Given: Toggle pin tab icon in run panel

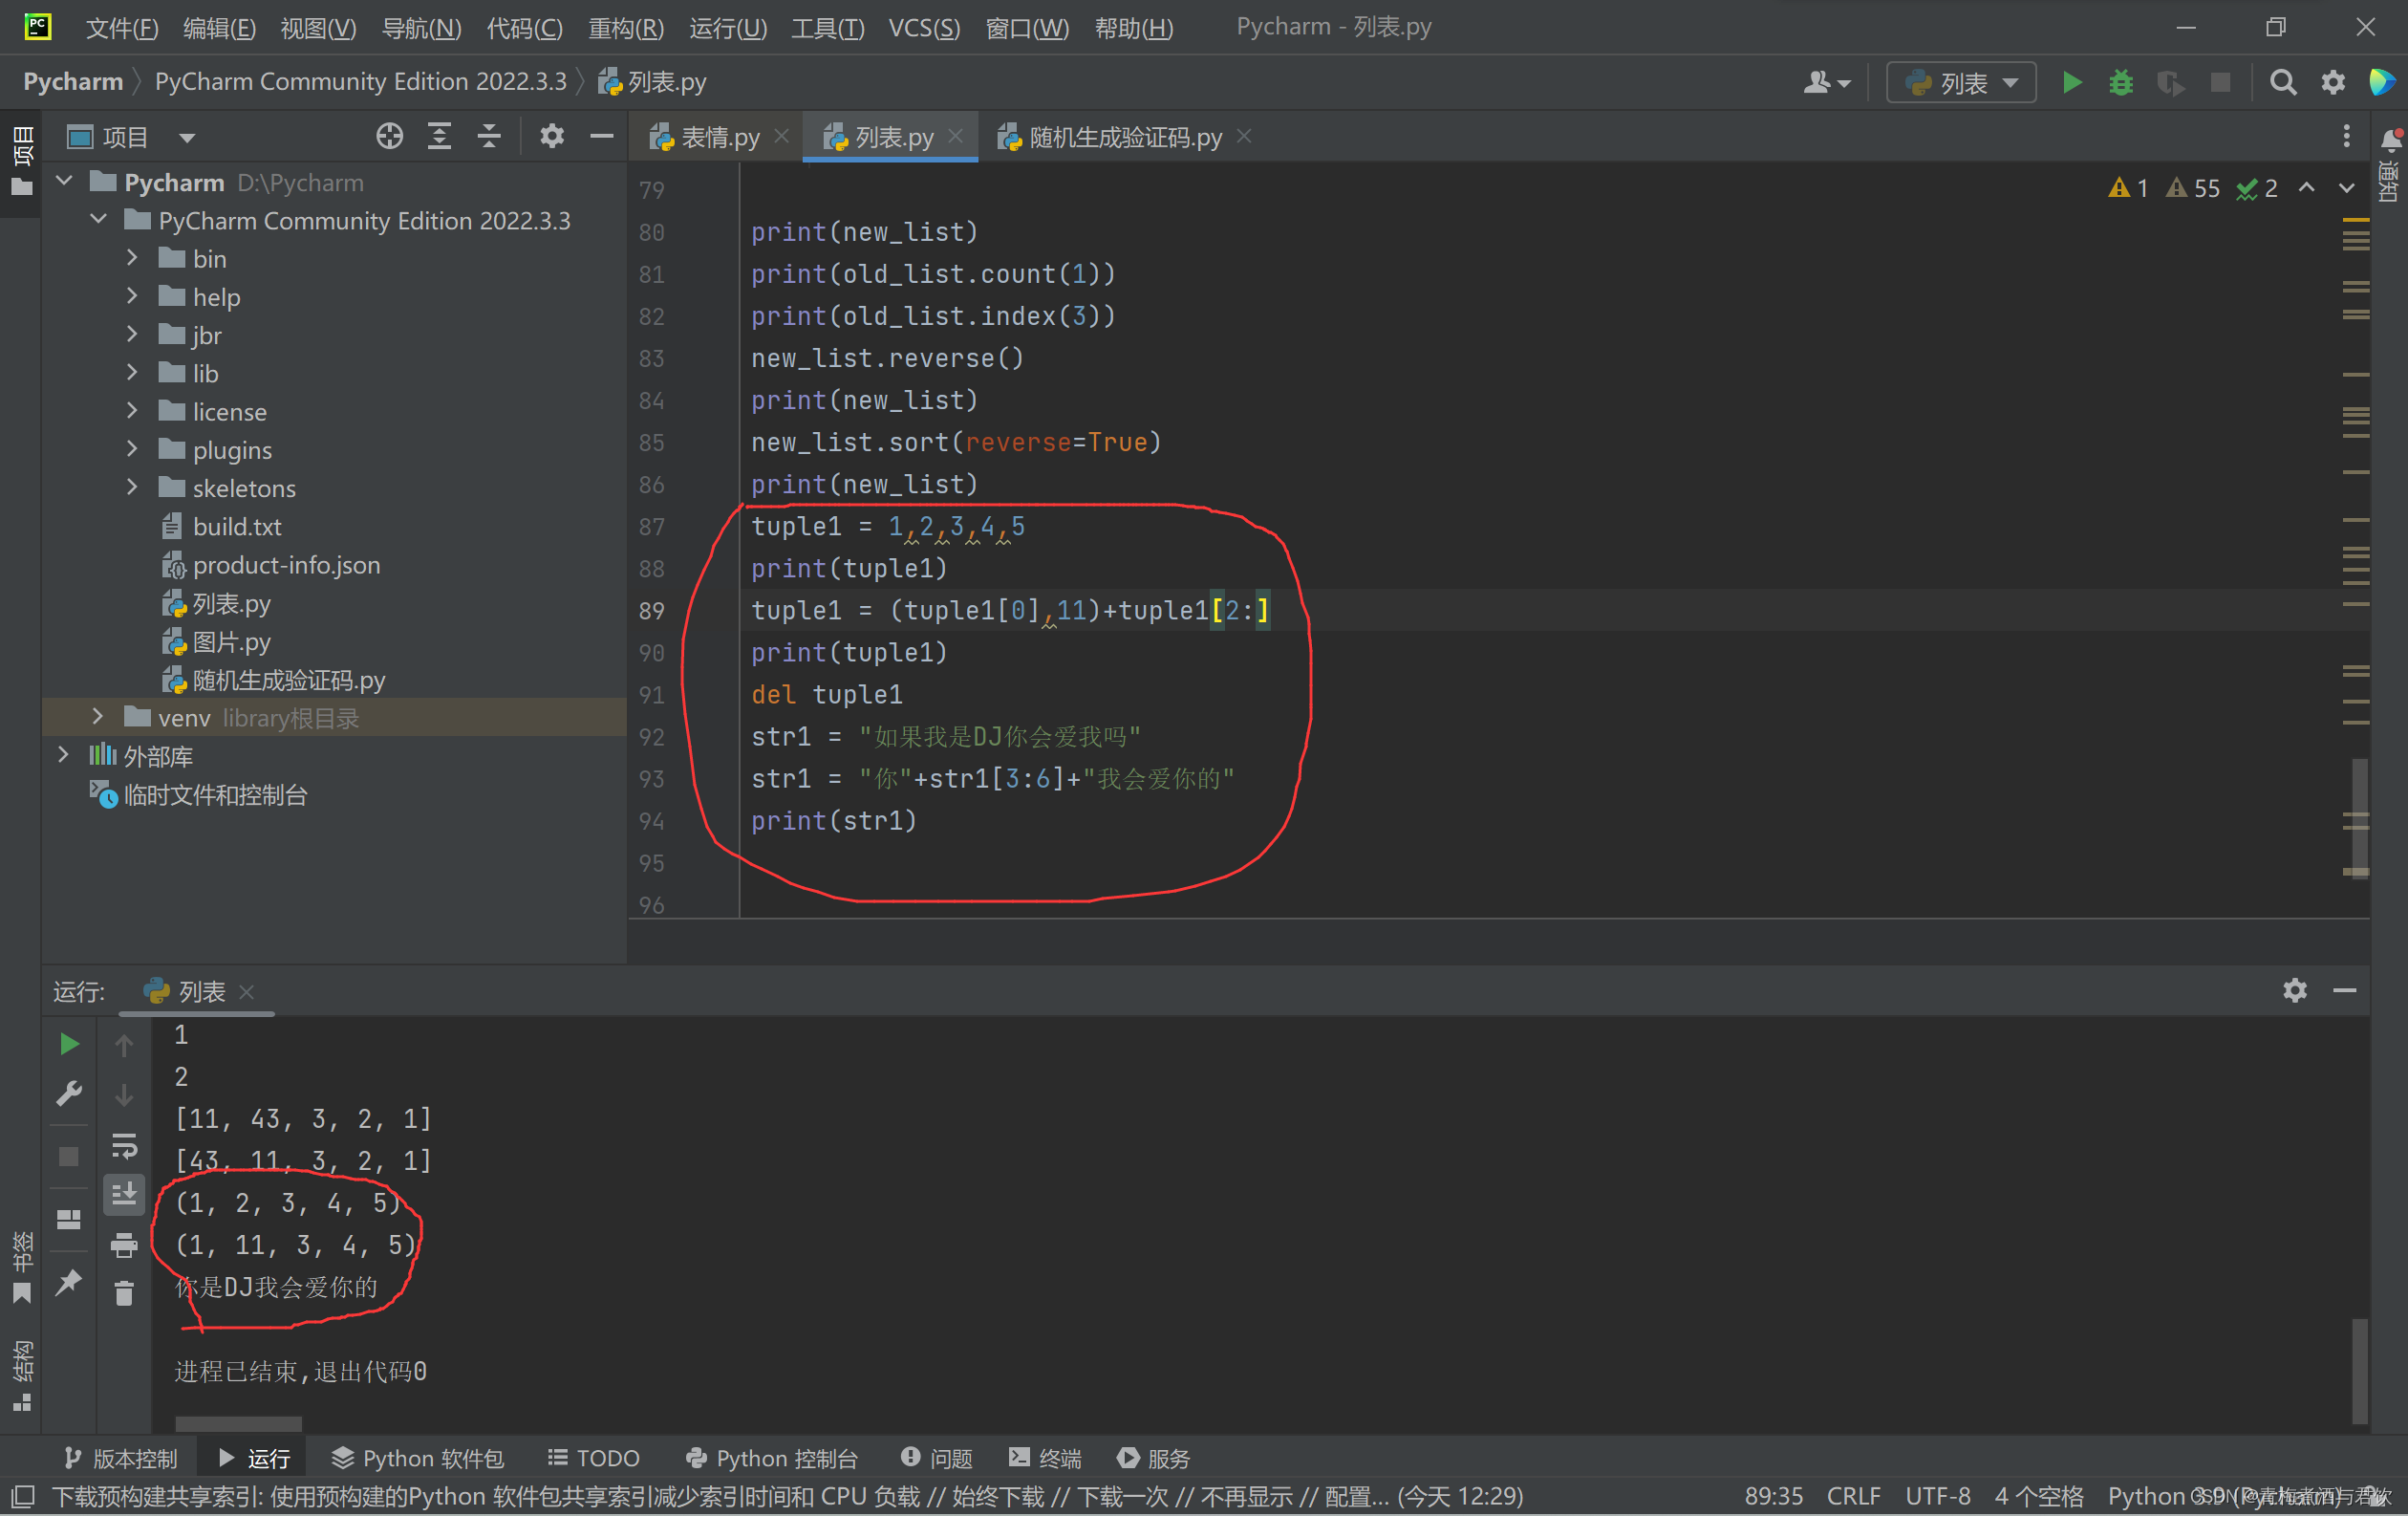Looking at the screenshot, I should 68,1282.
